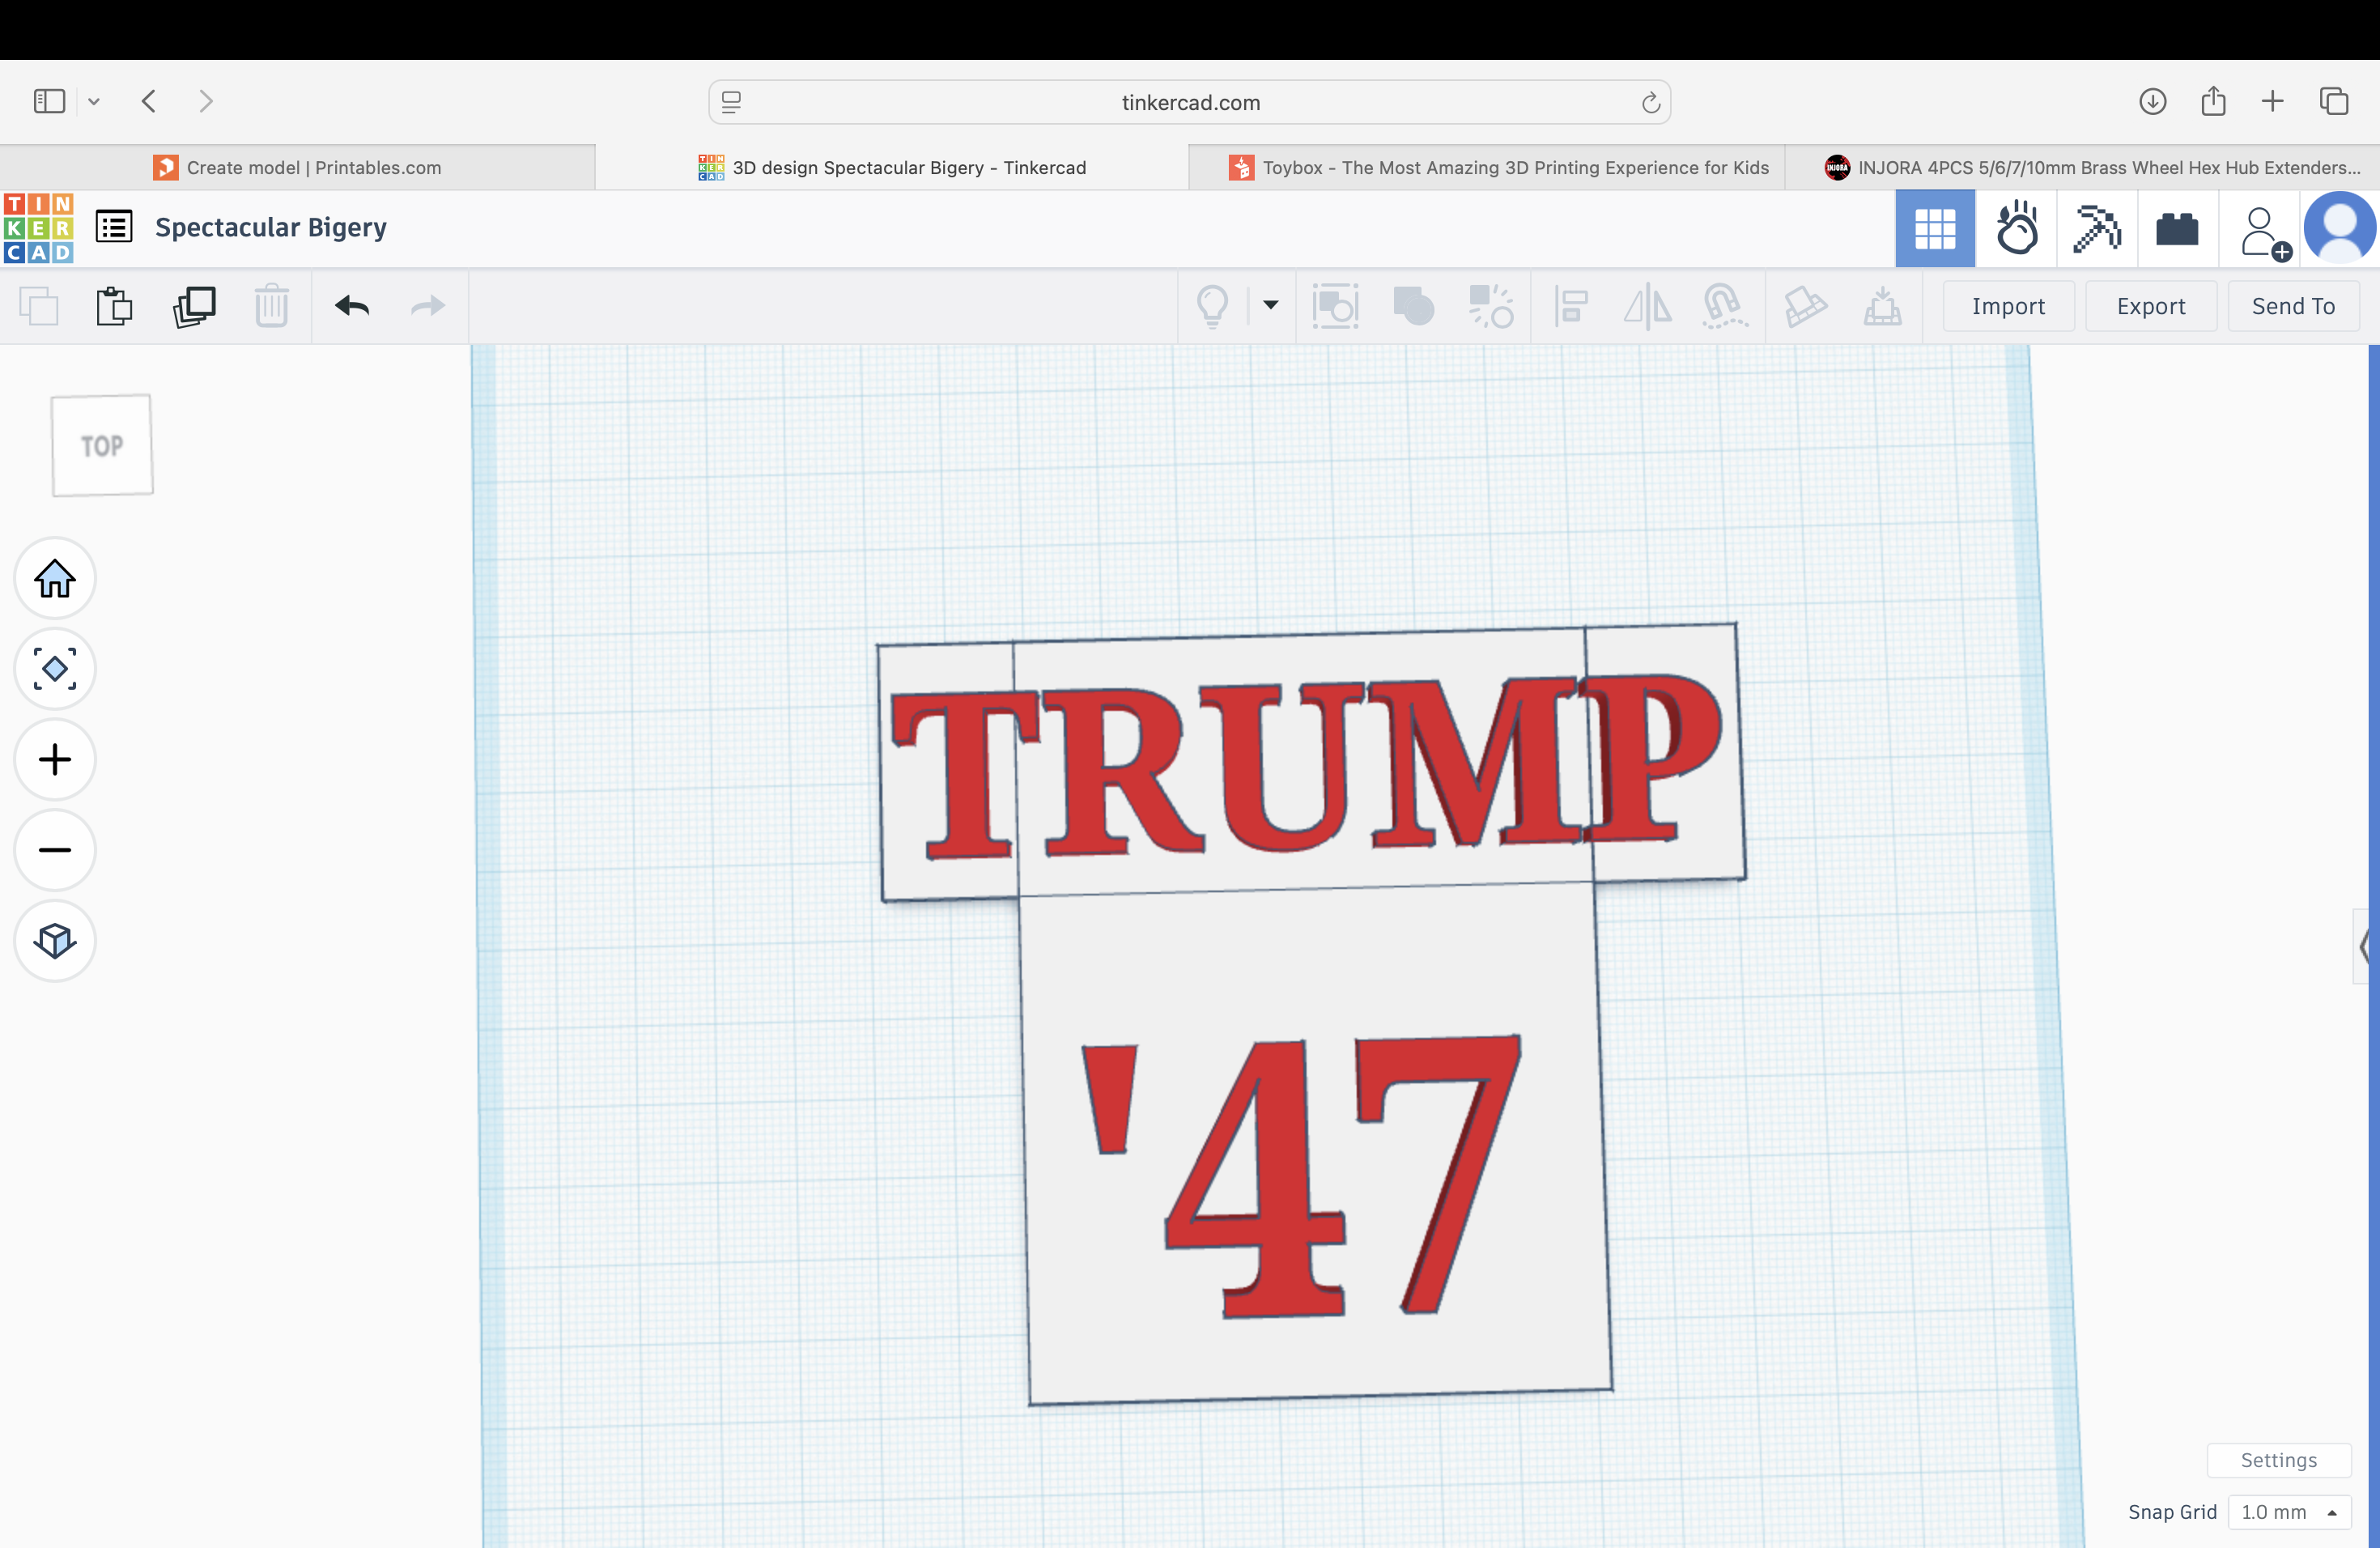
Task: Click the Send To button
Action: pyautogui.click(x=2293, y=306)
